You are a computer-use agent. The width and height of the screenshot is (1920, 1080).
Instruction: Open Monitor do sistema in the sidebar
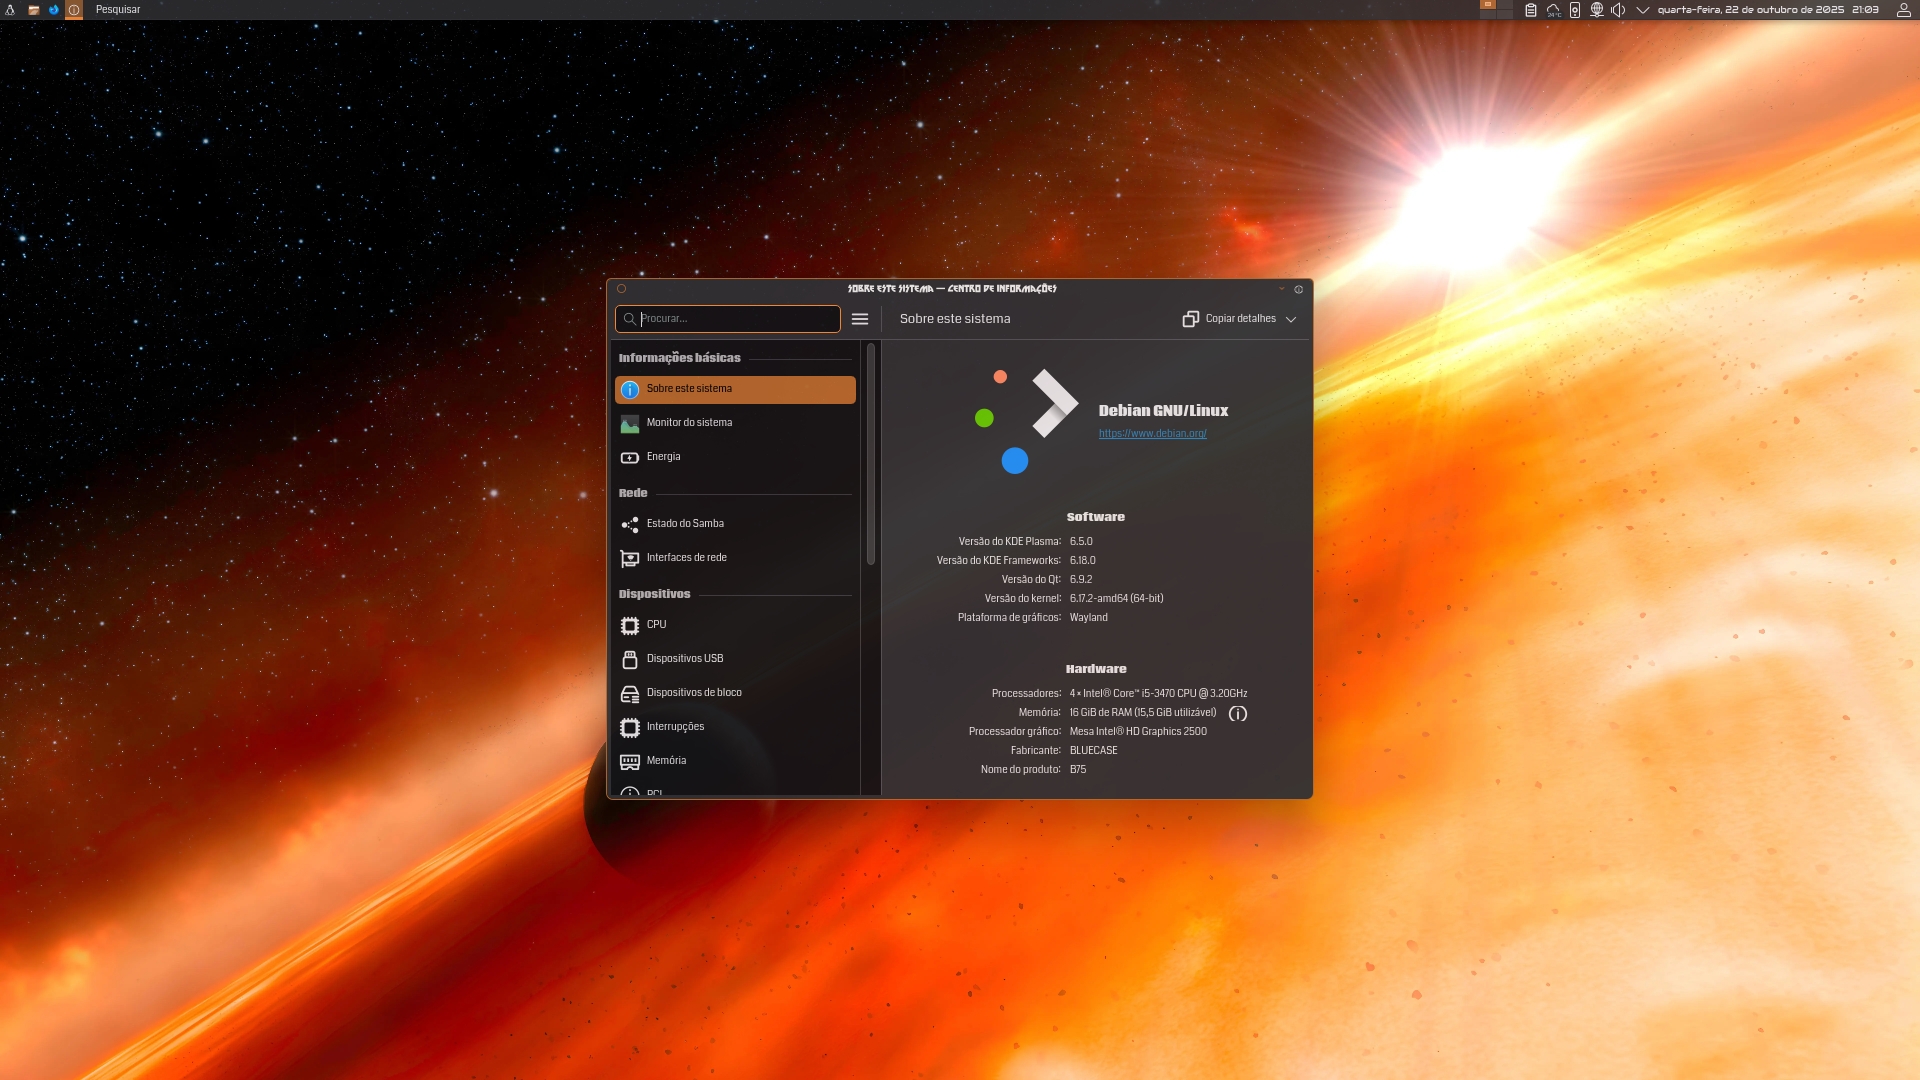[x=735, y=423]
